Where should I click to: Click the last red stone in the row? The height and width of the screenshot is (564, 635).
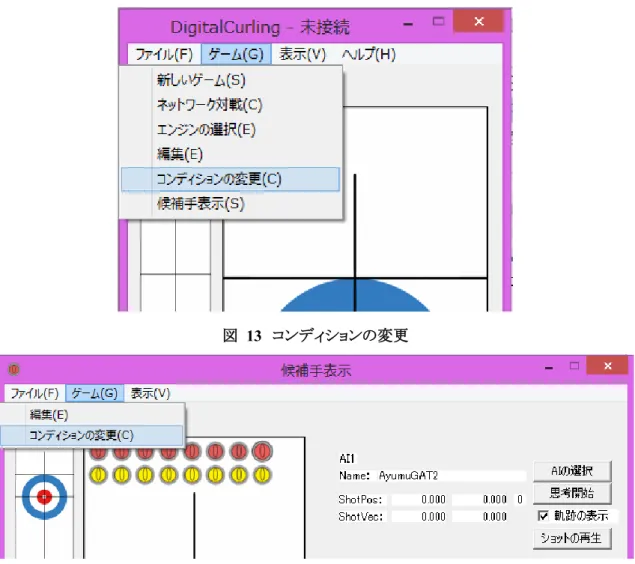tap(262, 451)
